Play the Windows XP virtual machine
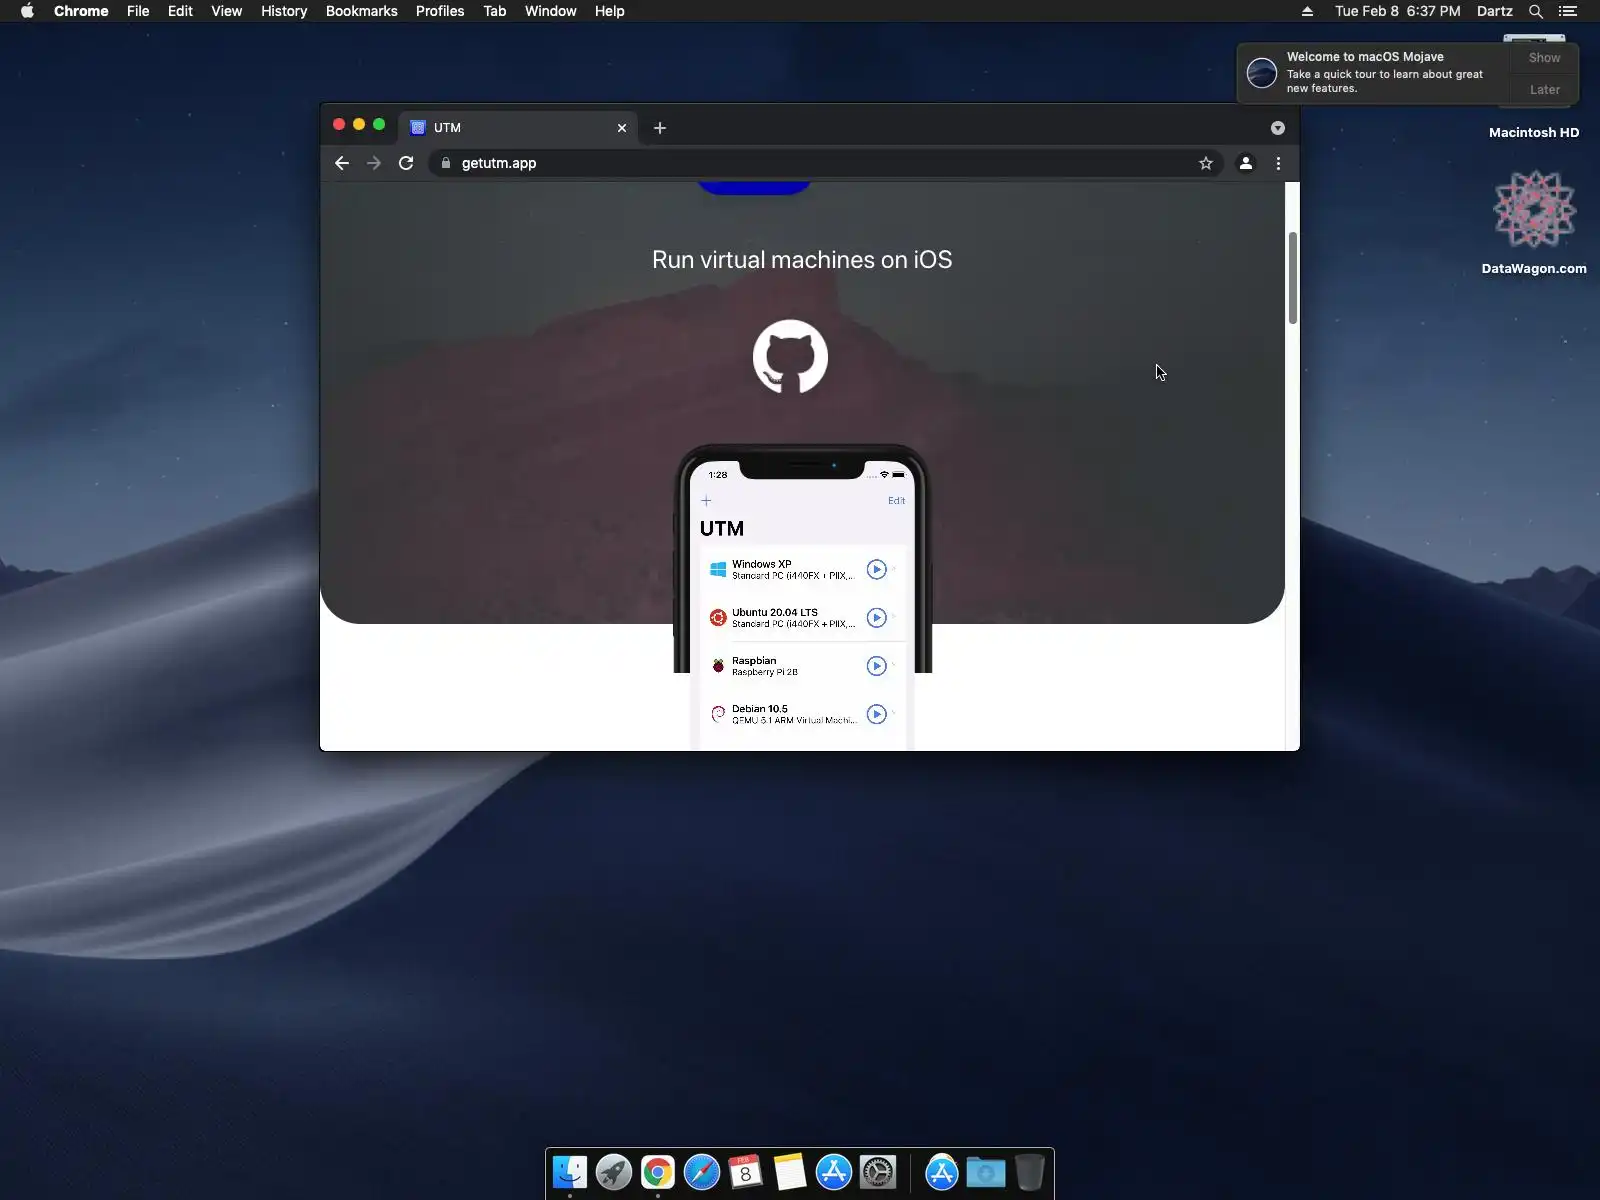This screenshot has width=1600, height=1200. click(x=876, y=570)
